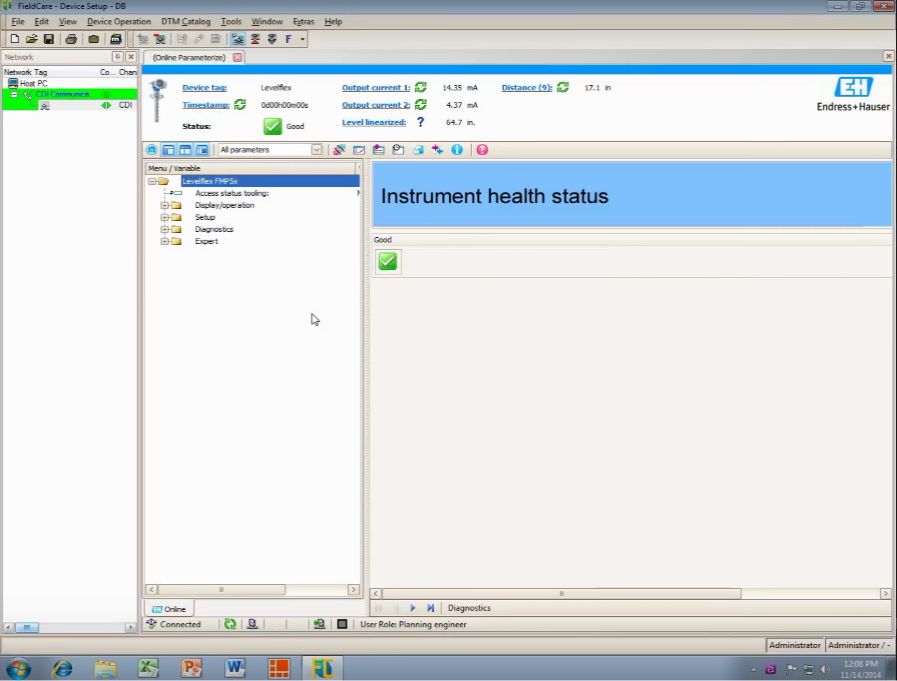The image size is (897, 681).
Task: Select the Online Parameterize tab
Action: (189, 57)
